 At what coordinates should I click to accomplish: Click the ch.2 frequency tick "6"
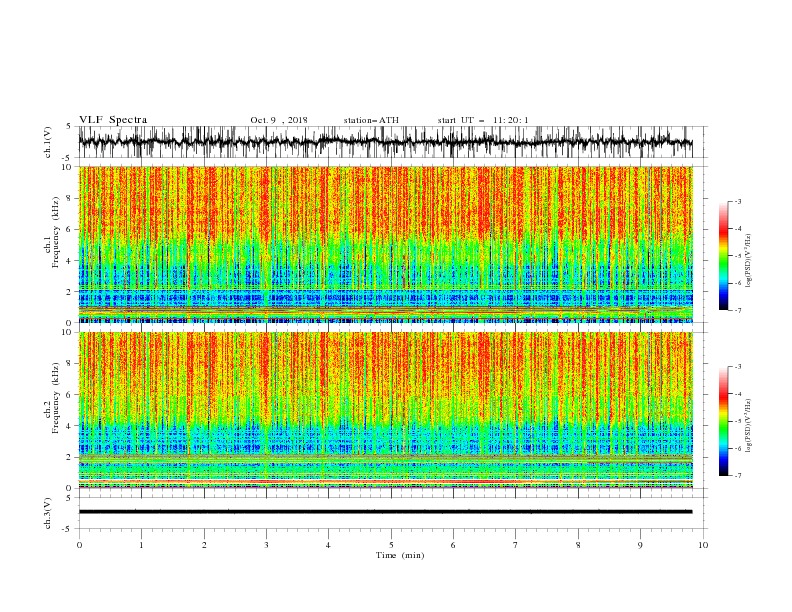click(70, 395)
